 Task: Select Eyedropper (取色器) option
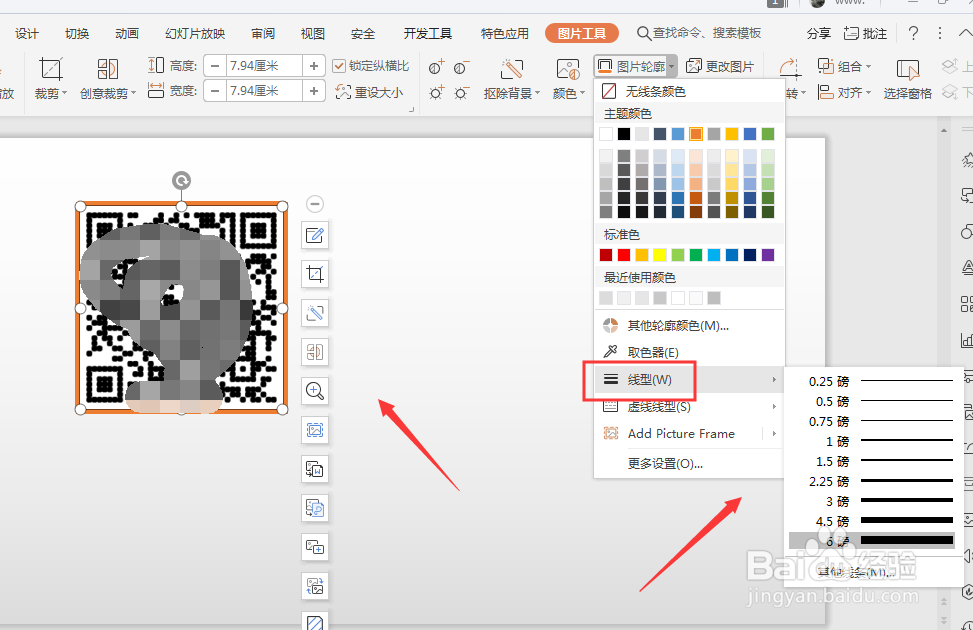click(689, 353)
